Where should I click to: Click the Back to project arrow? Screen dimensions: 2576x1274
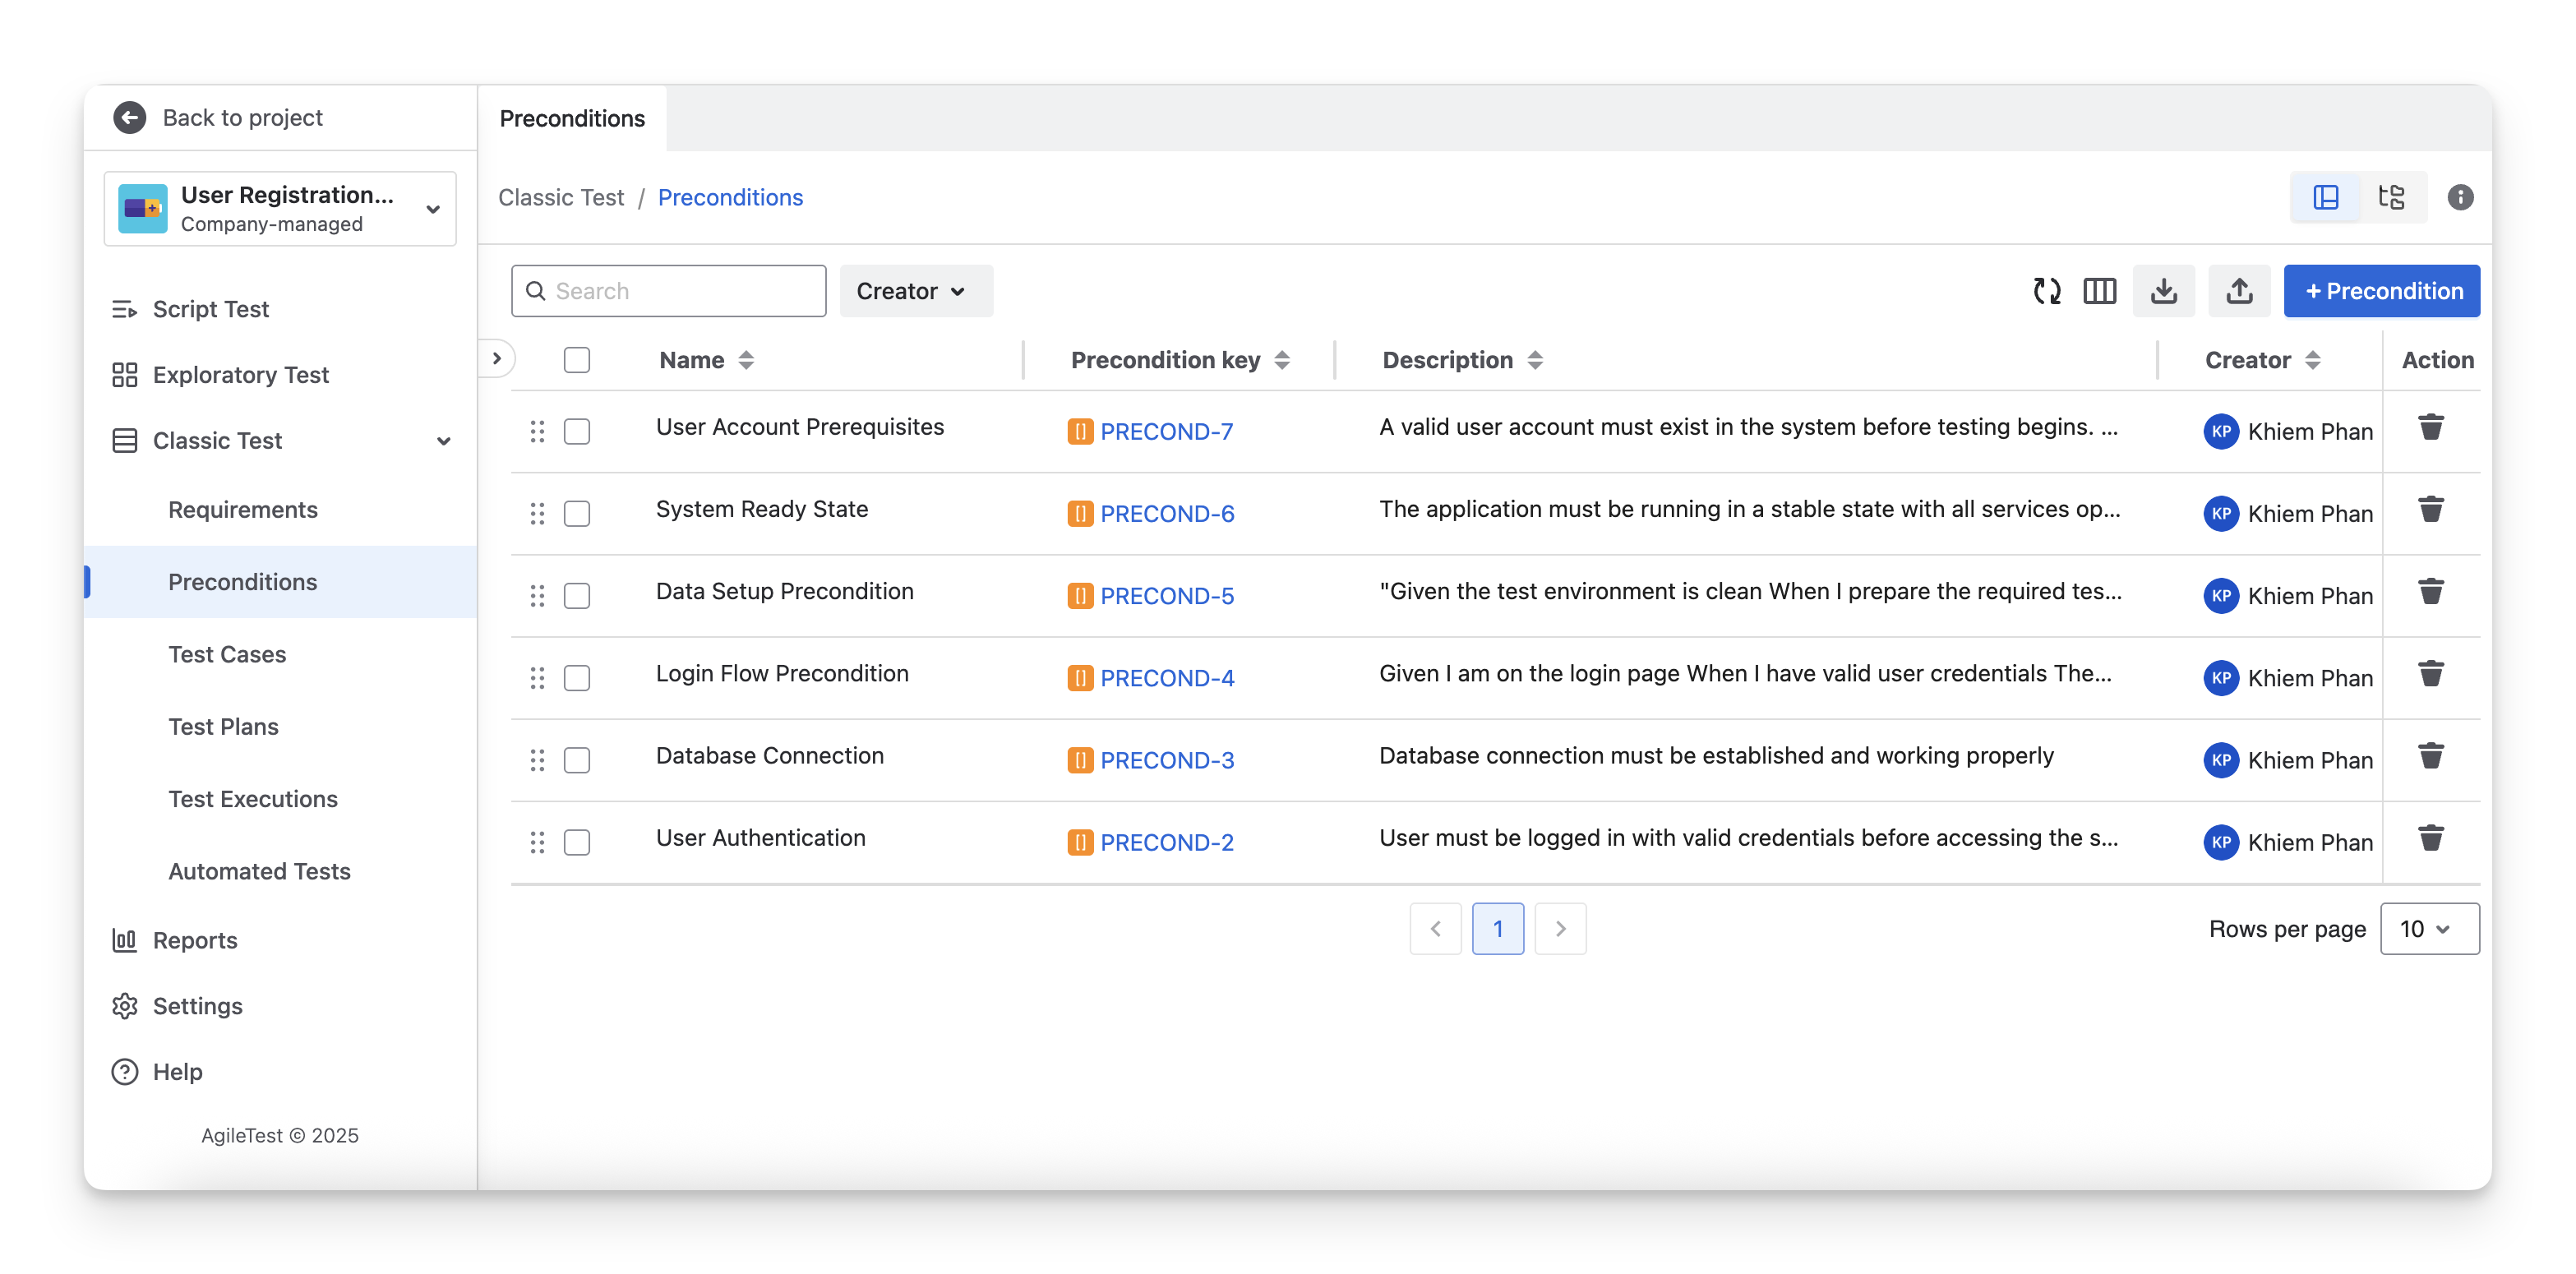[130, 118]
